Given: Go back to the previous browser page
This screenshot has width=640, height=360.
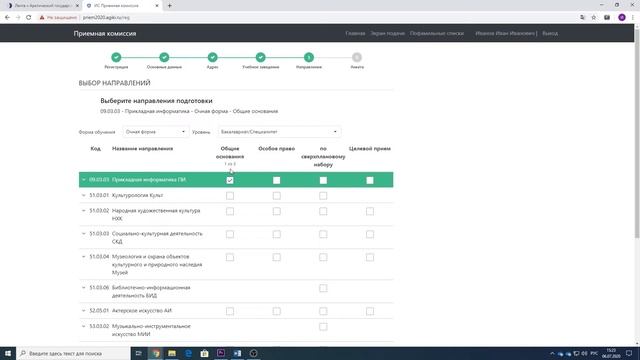Looking at the screenshot, I should pyautogui.click(x=7, y=18).
